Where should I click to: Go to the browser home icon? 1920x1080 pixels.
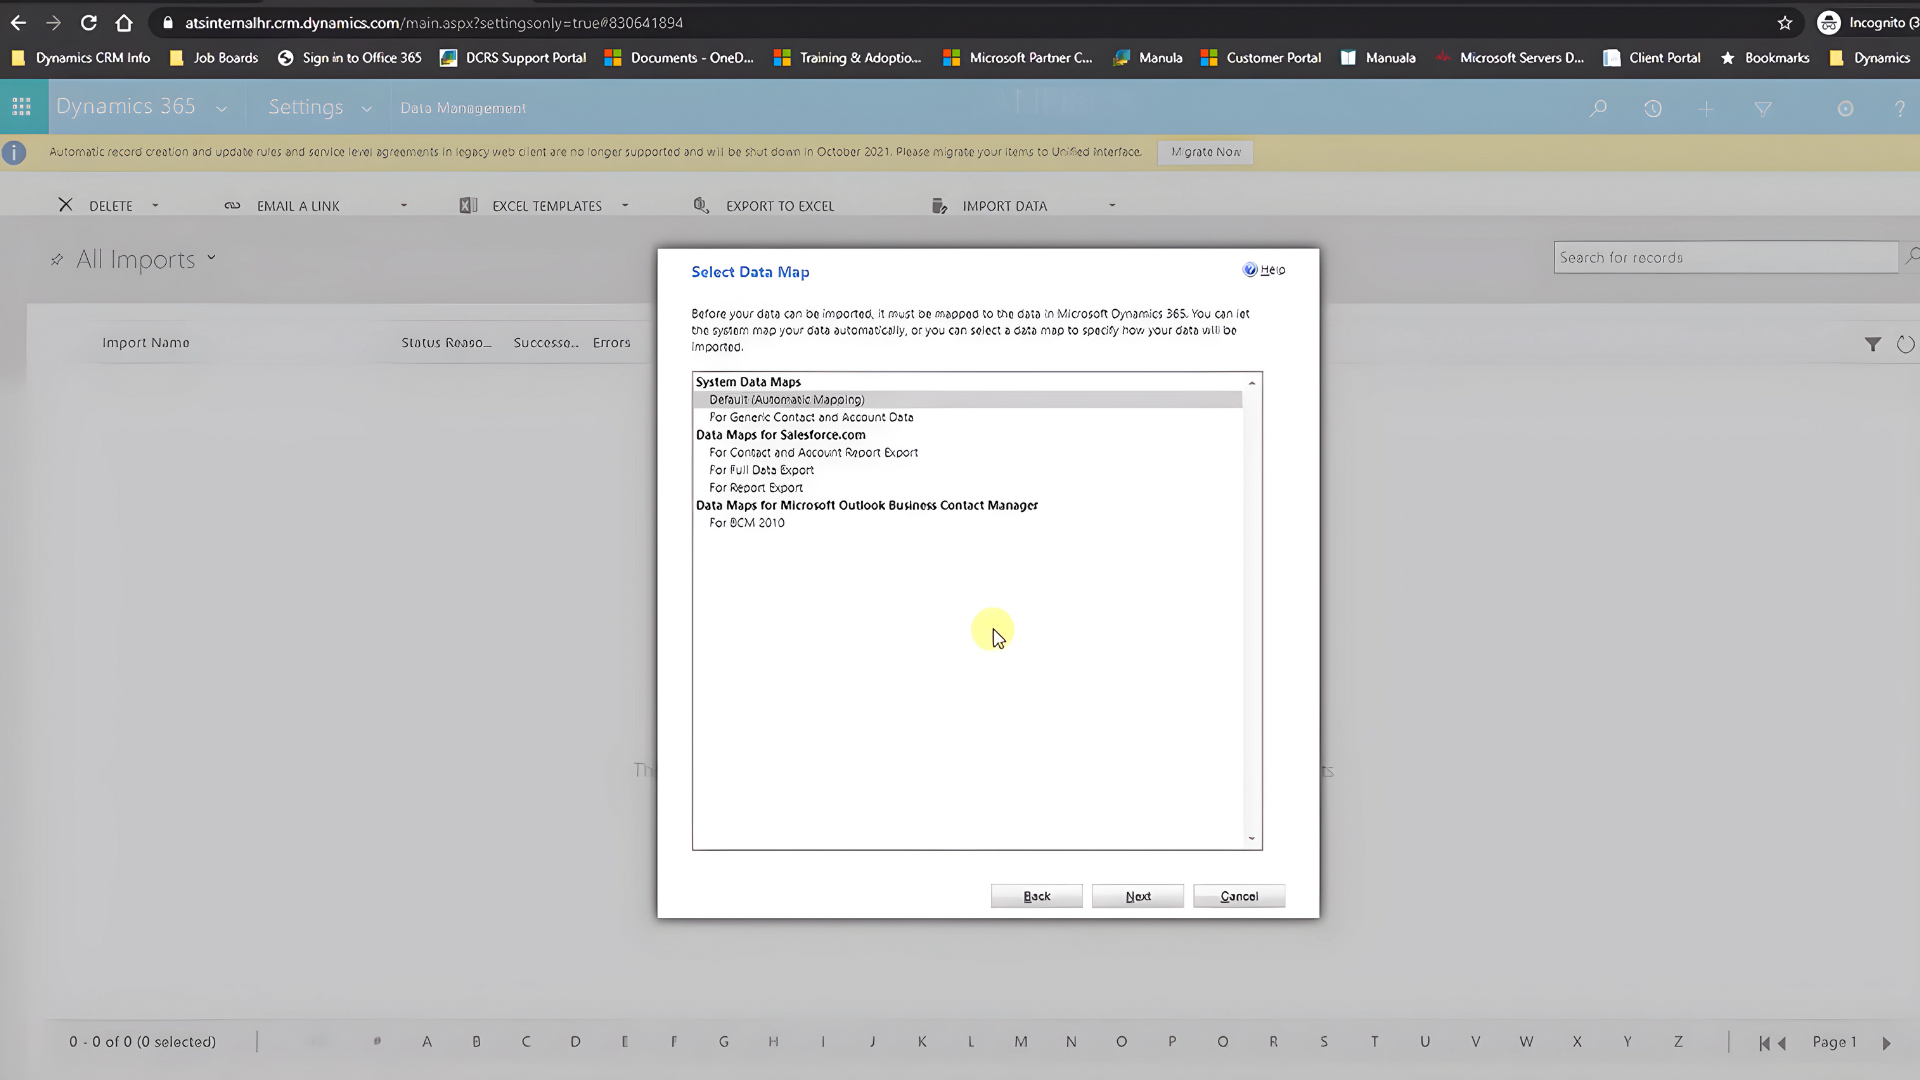pyautogui.click(x=124, y=22)
